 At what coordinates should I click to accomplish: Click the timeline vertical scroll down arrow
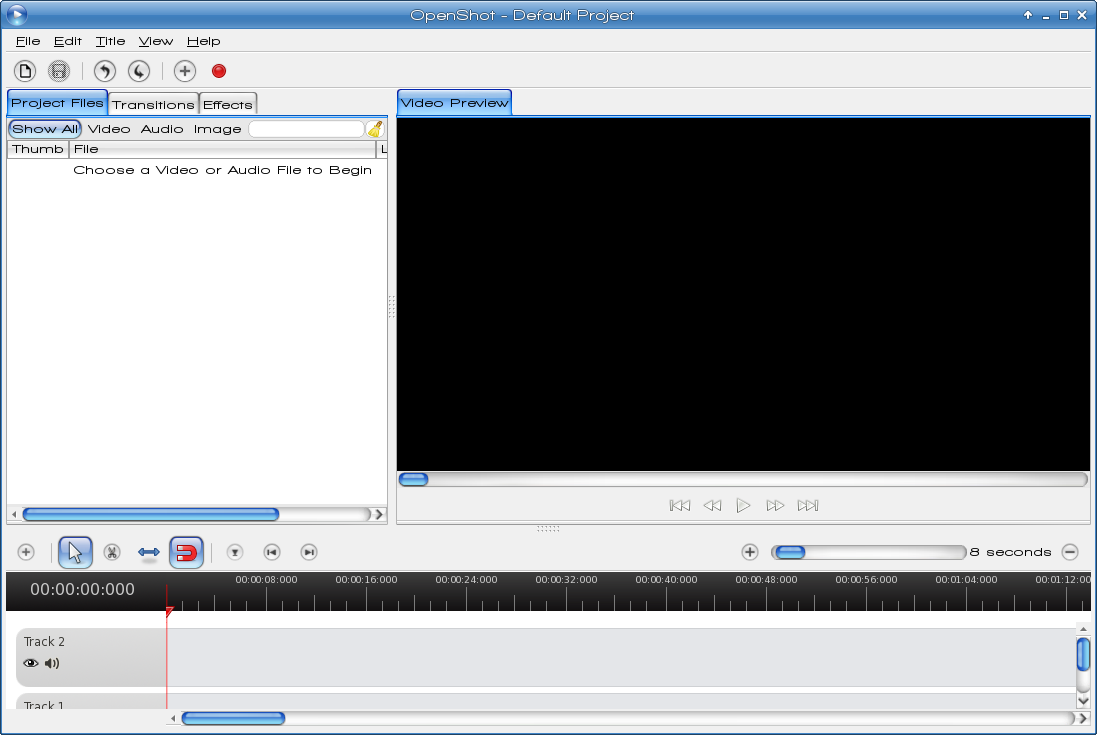click(1083, 701)
